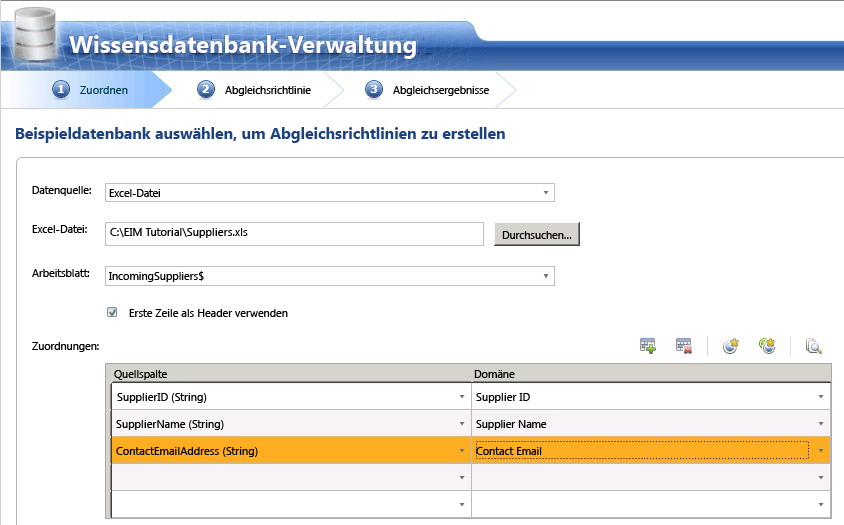This screenshot has width=844, height=525.
Task: Click the 'Zuordnungen:' label
Action: coord(66,346)
